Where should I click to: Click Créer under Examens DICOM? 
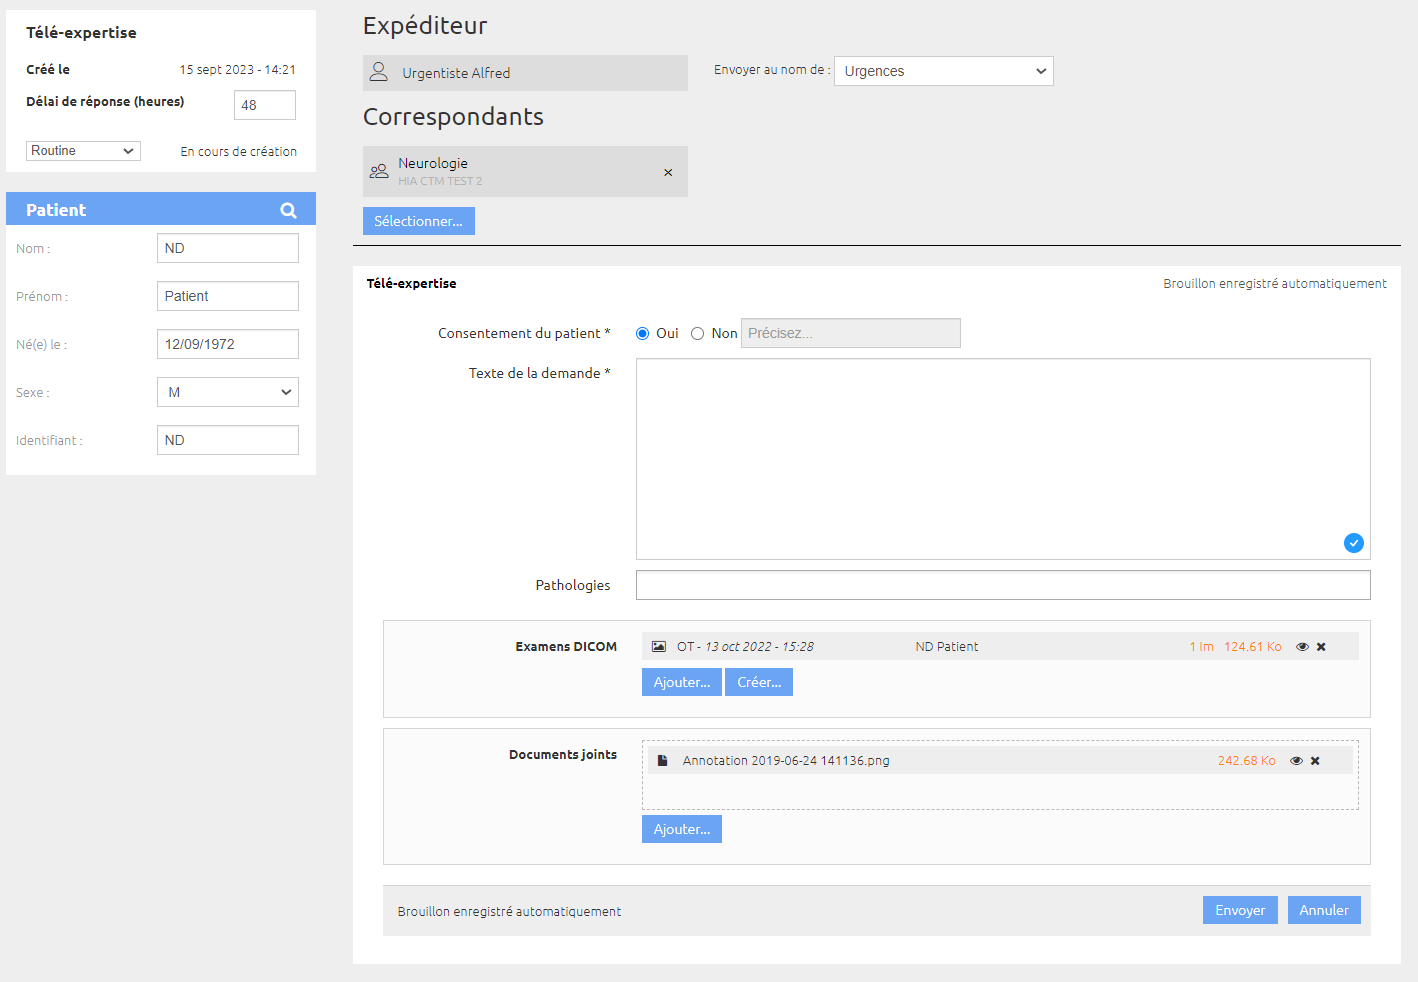tap(759, 682)
